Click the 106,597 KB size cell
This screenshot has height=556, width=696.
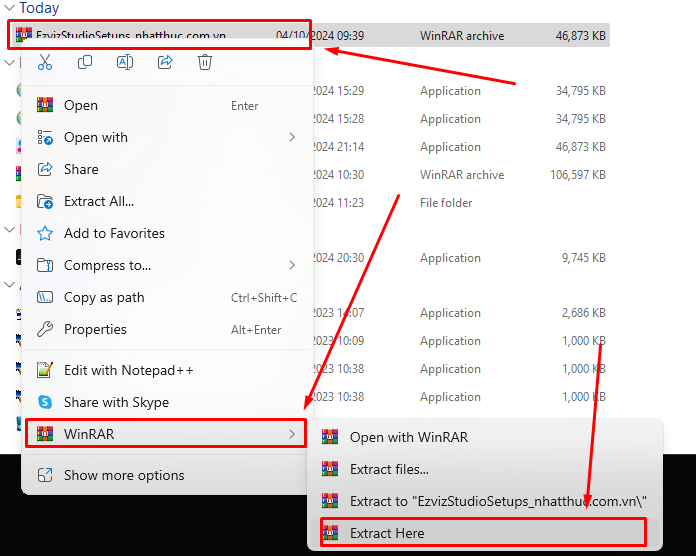[578, 175]
